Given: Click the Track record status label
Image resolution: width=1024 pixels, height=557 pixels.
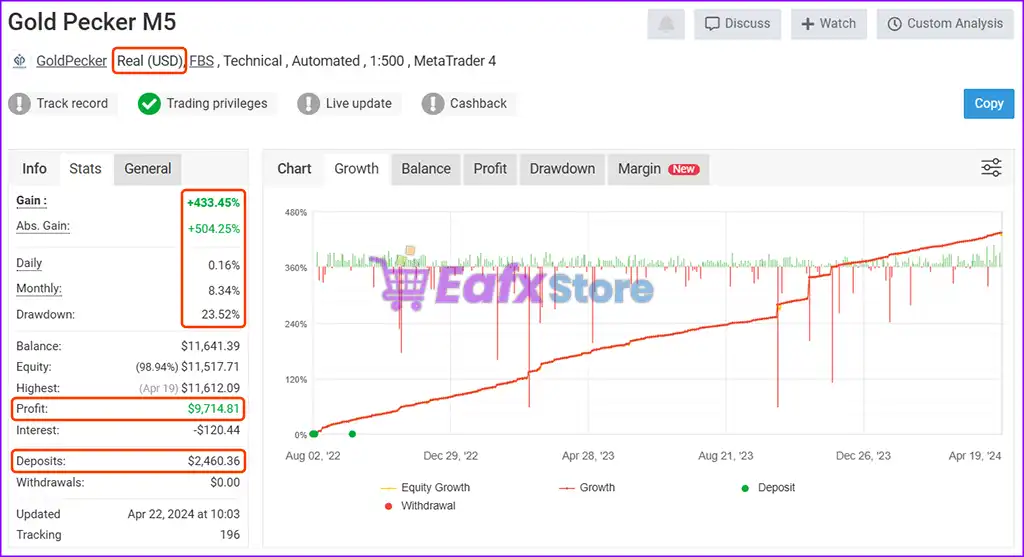Looking at the screenshot, I should pyautogui.click(x=72, y=103).
